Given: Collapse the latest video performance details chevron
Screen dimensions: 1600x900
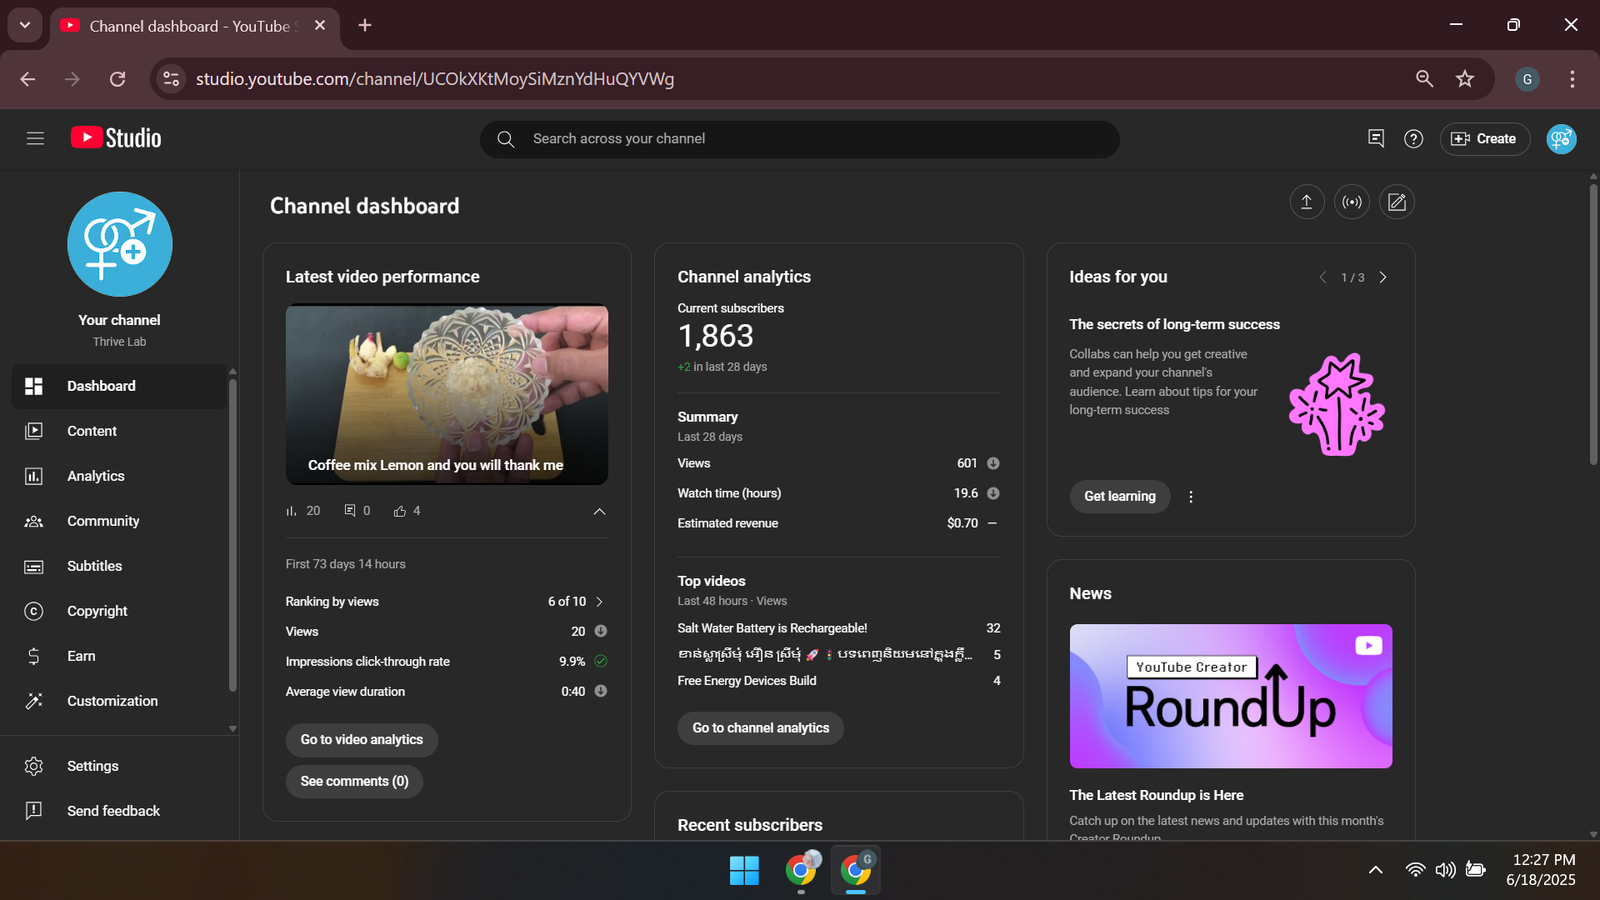Looking at the screenshot, I should coord(599,511).
